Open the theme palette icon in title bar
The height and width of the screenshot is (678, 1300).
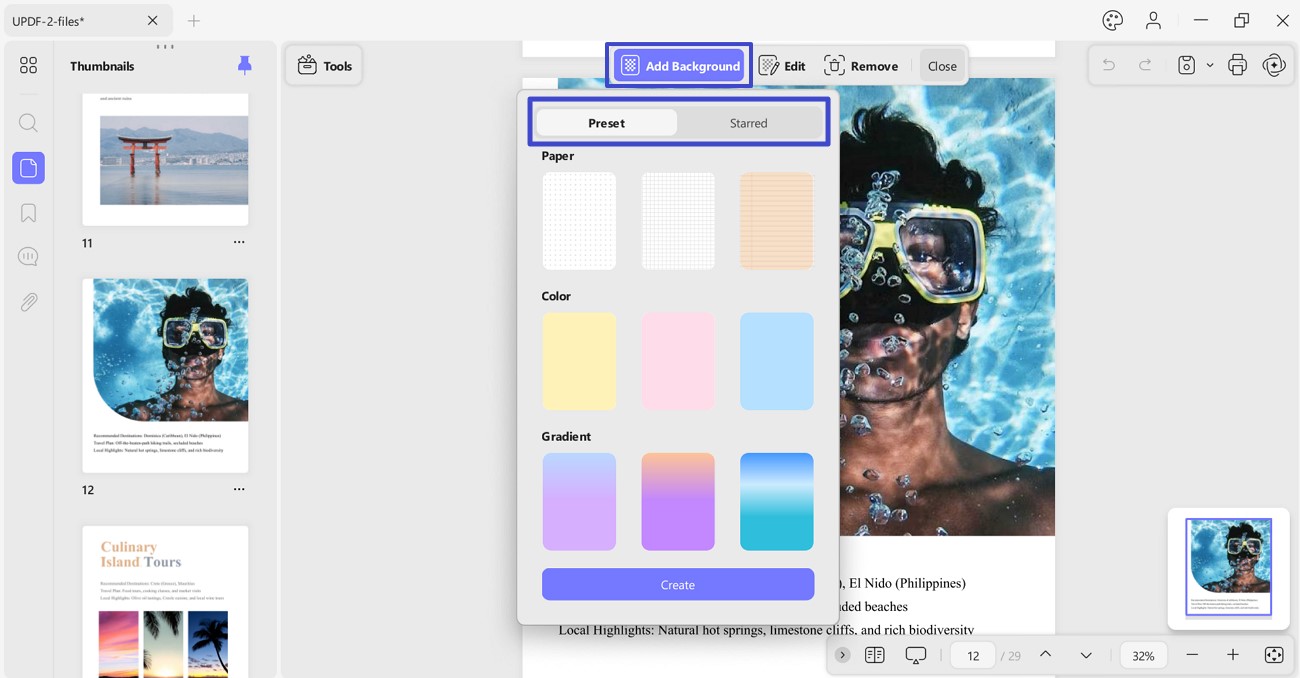coord(1113,20)
